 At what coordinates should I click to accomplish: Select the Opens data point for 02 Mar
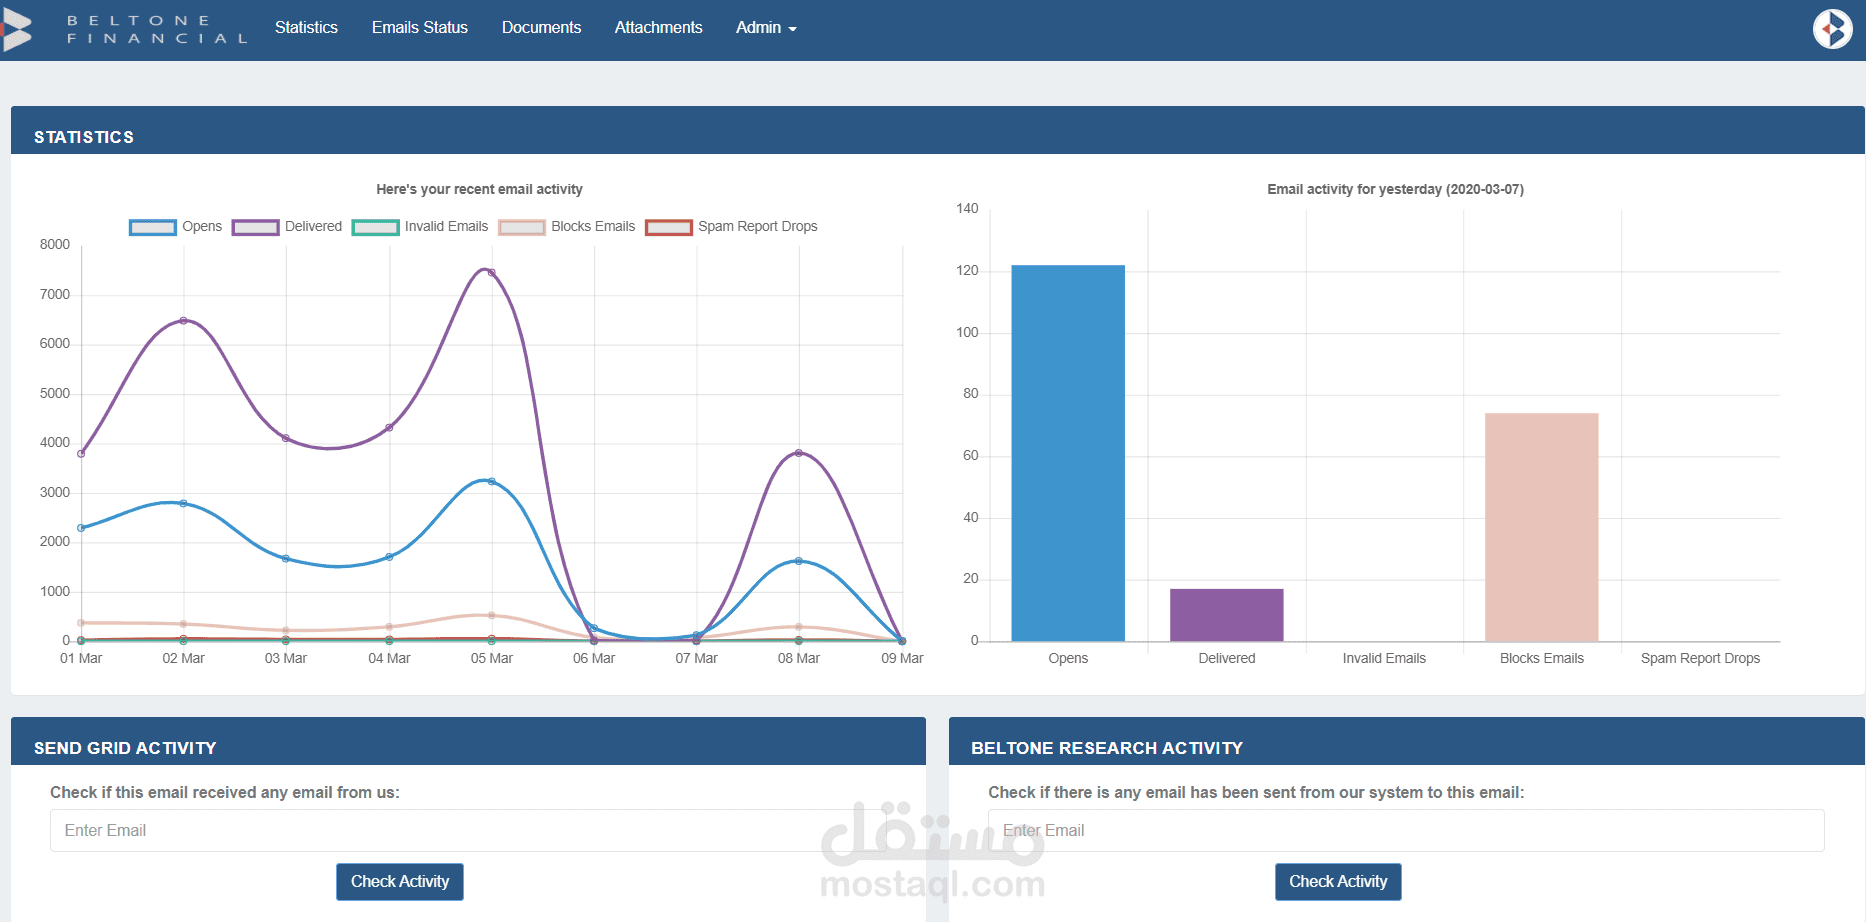[x=183, y=503]
